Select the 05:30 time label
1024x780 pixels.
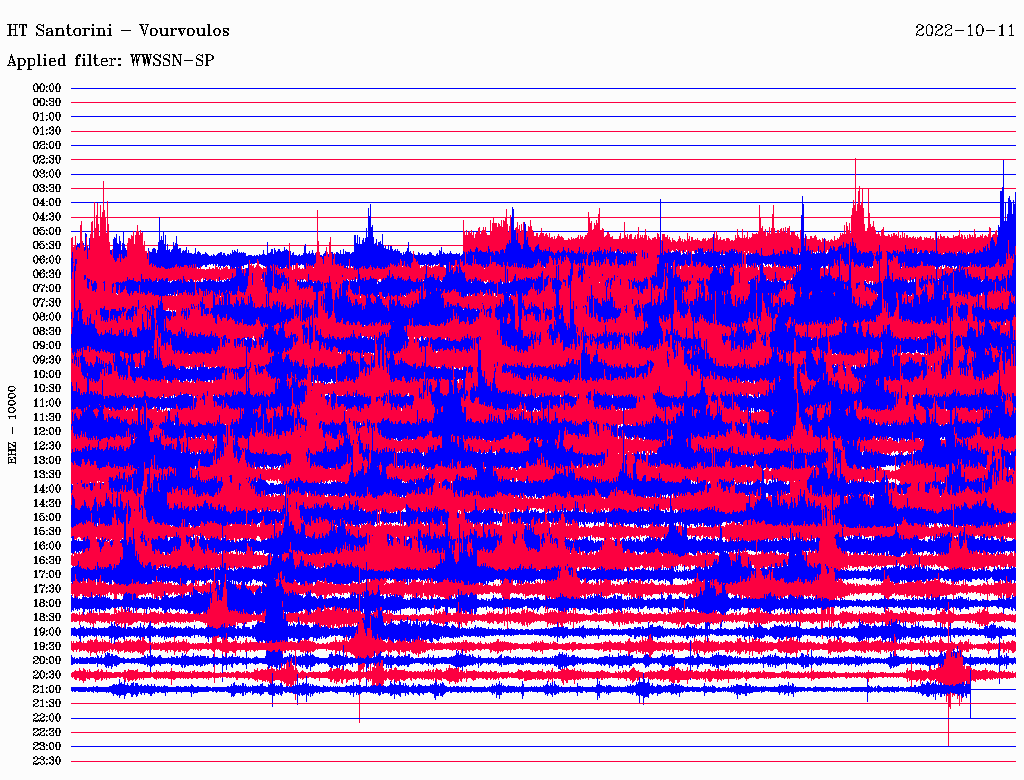[47, 246]
